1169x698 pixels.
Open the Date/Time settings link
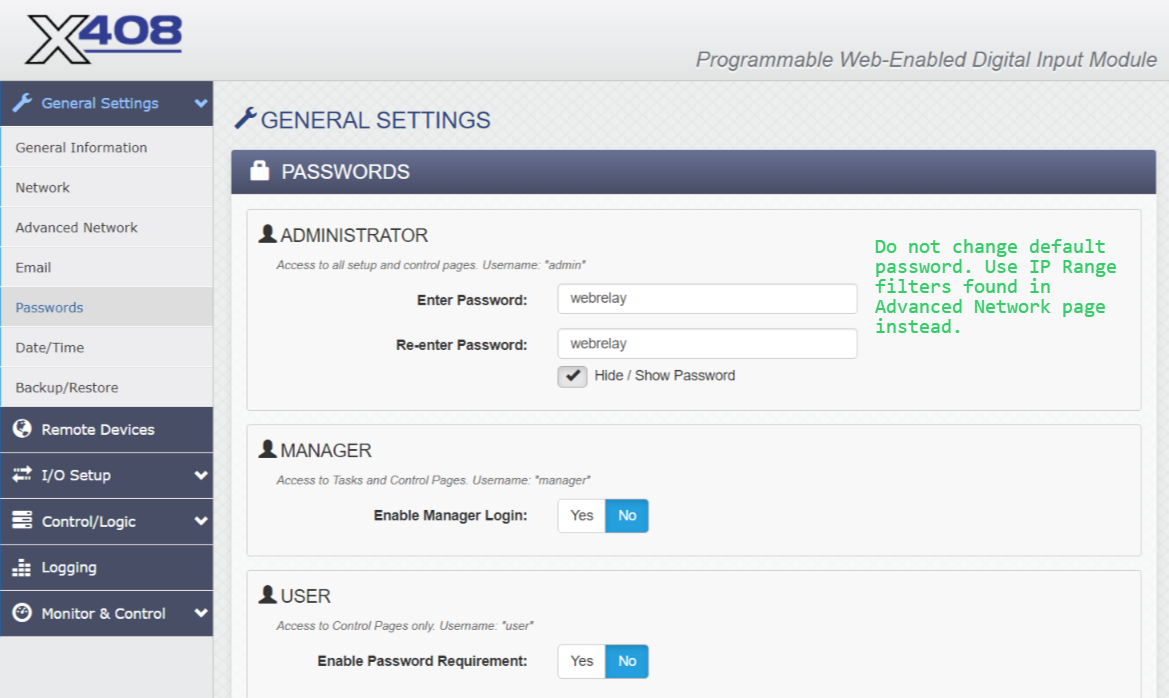pos(50,348)
